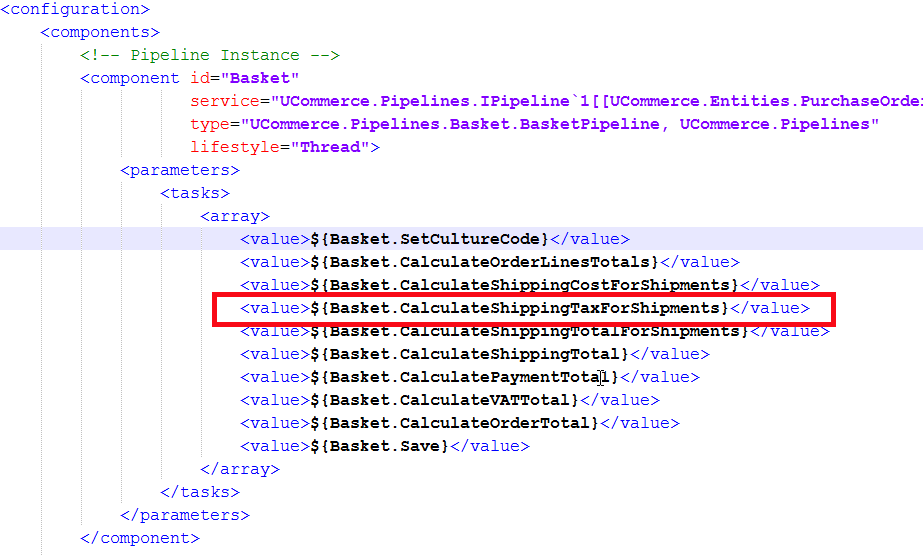Click the Basket.CalculateShippingTaxForShipments value line
923x556 pixels.
[525, 308]
